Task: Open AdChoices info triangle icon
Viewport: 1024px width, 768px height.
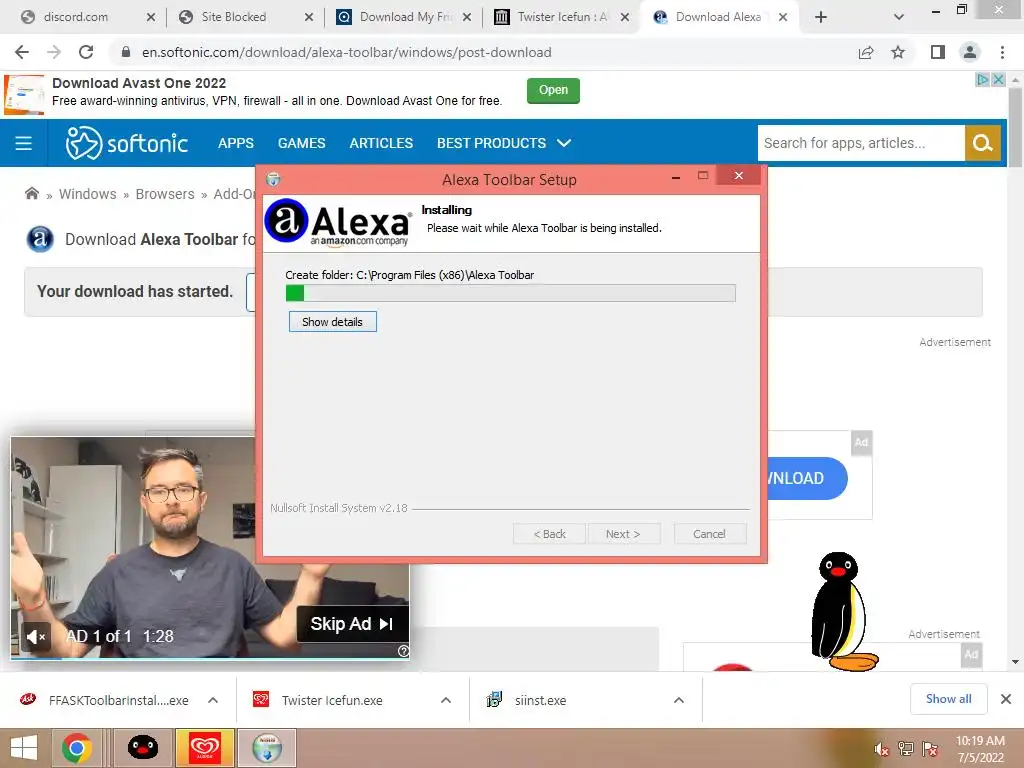Action: click(982, 80)
